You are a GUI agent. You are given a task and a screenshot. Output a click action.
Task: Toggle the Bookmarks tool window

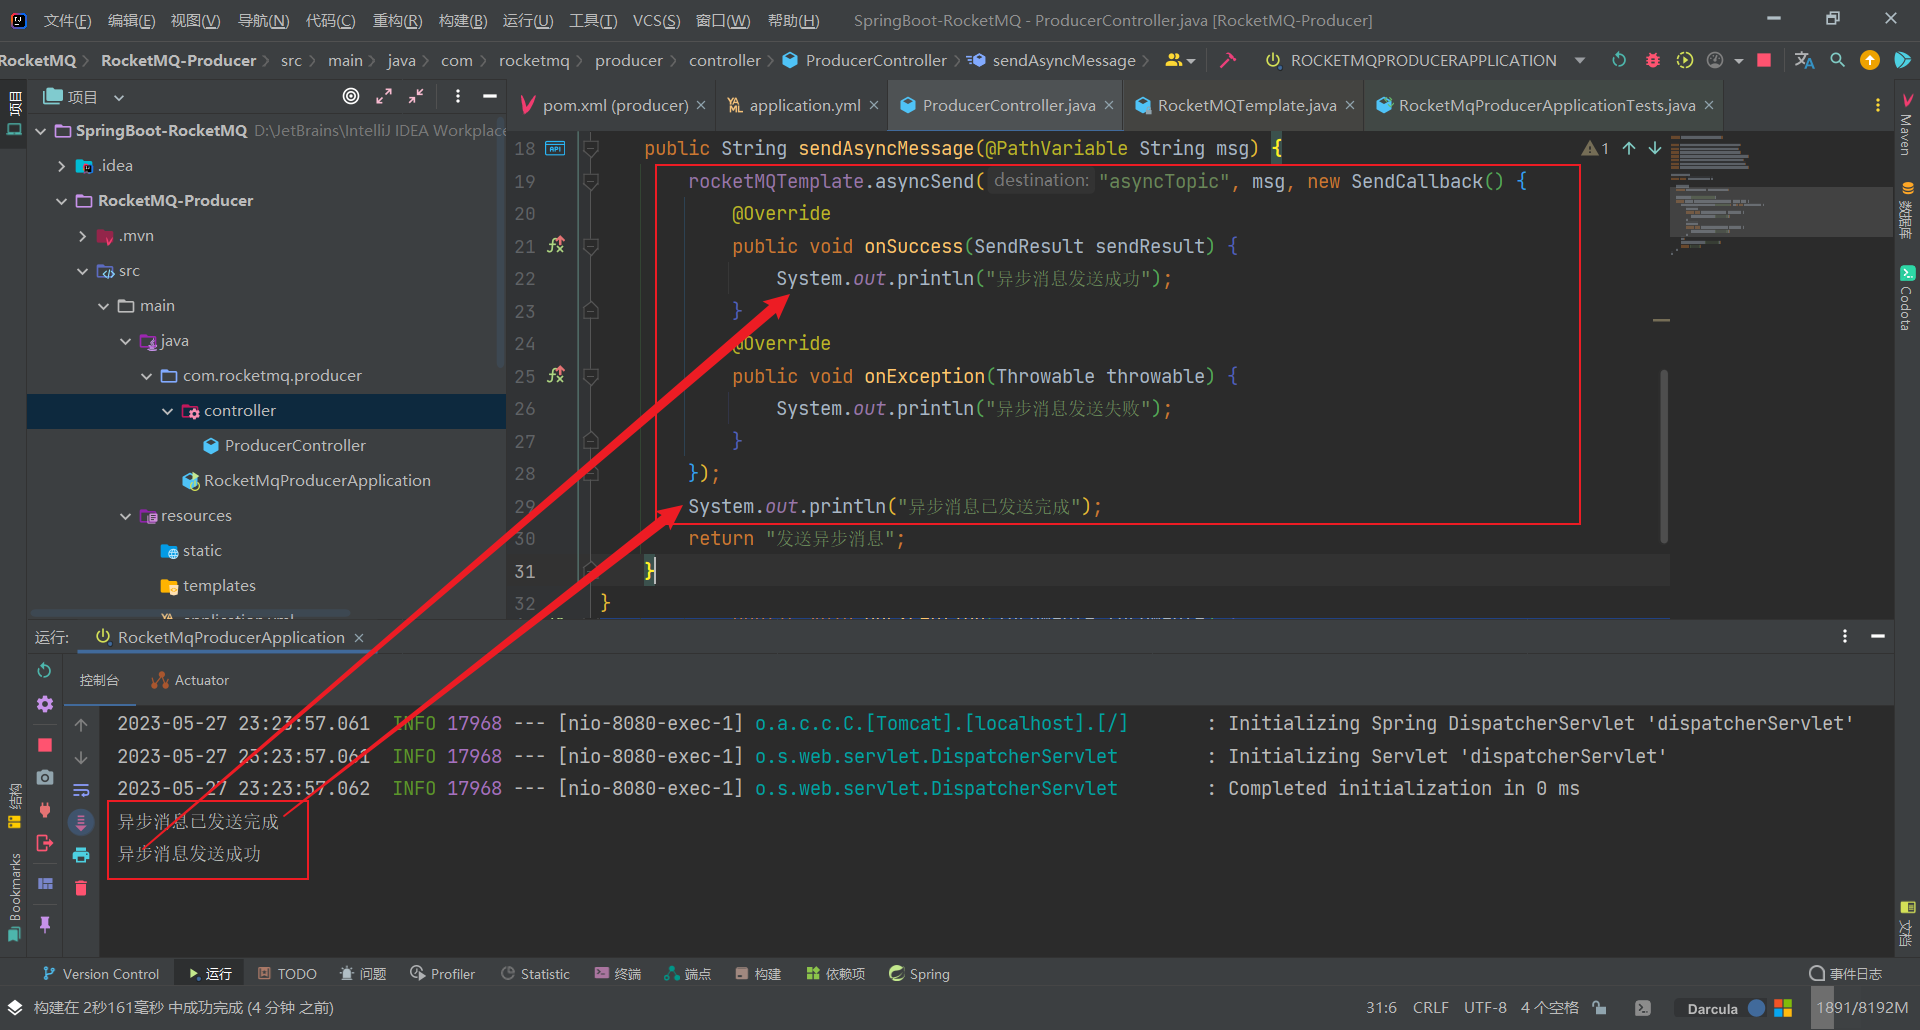click(x=14, y=896)
